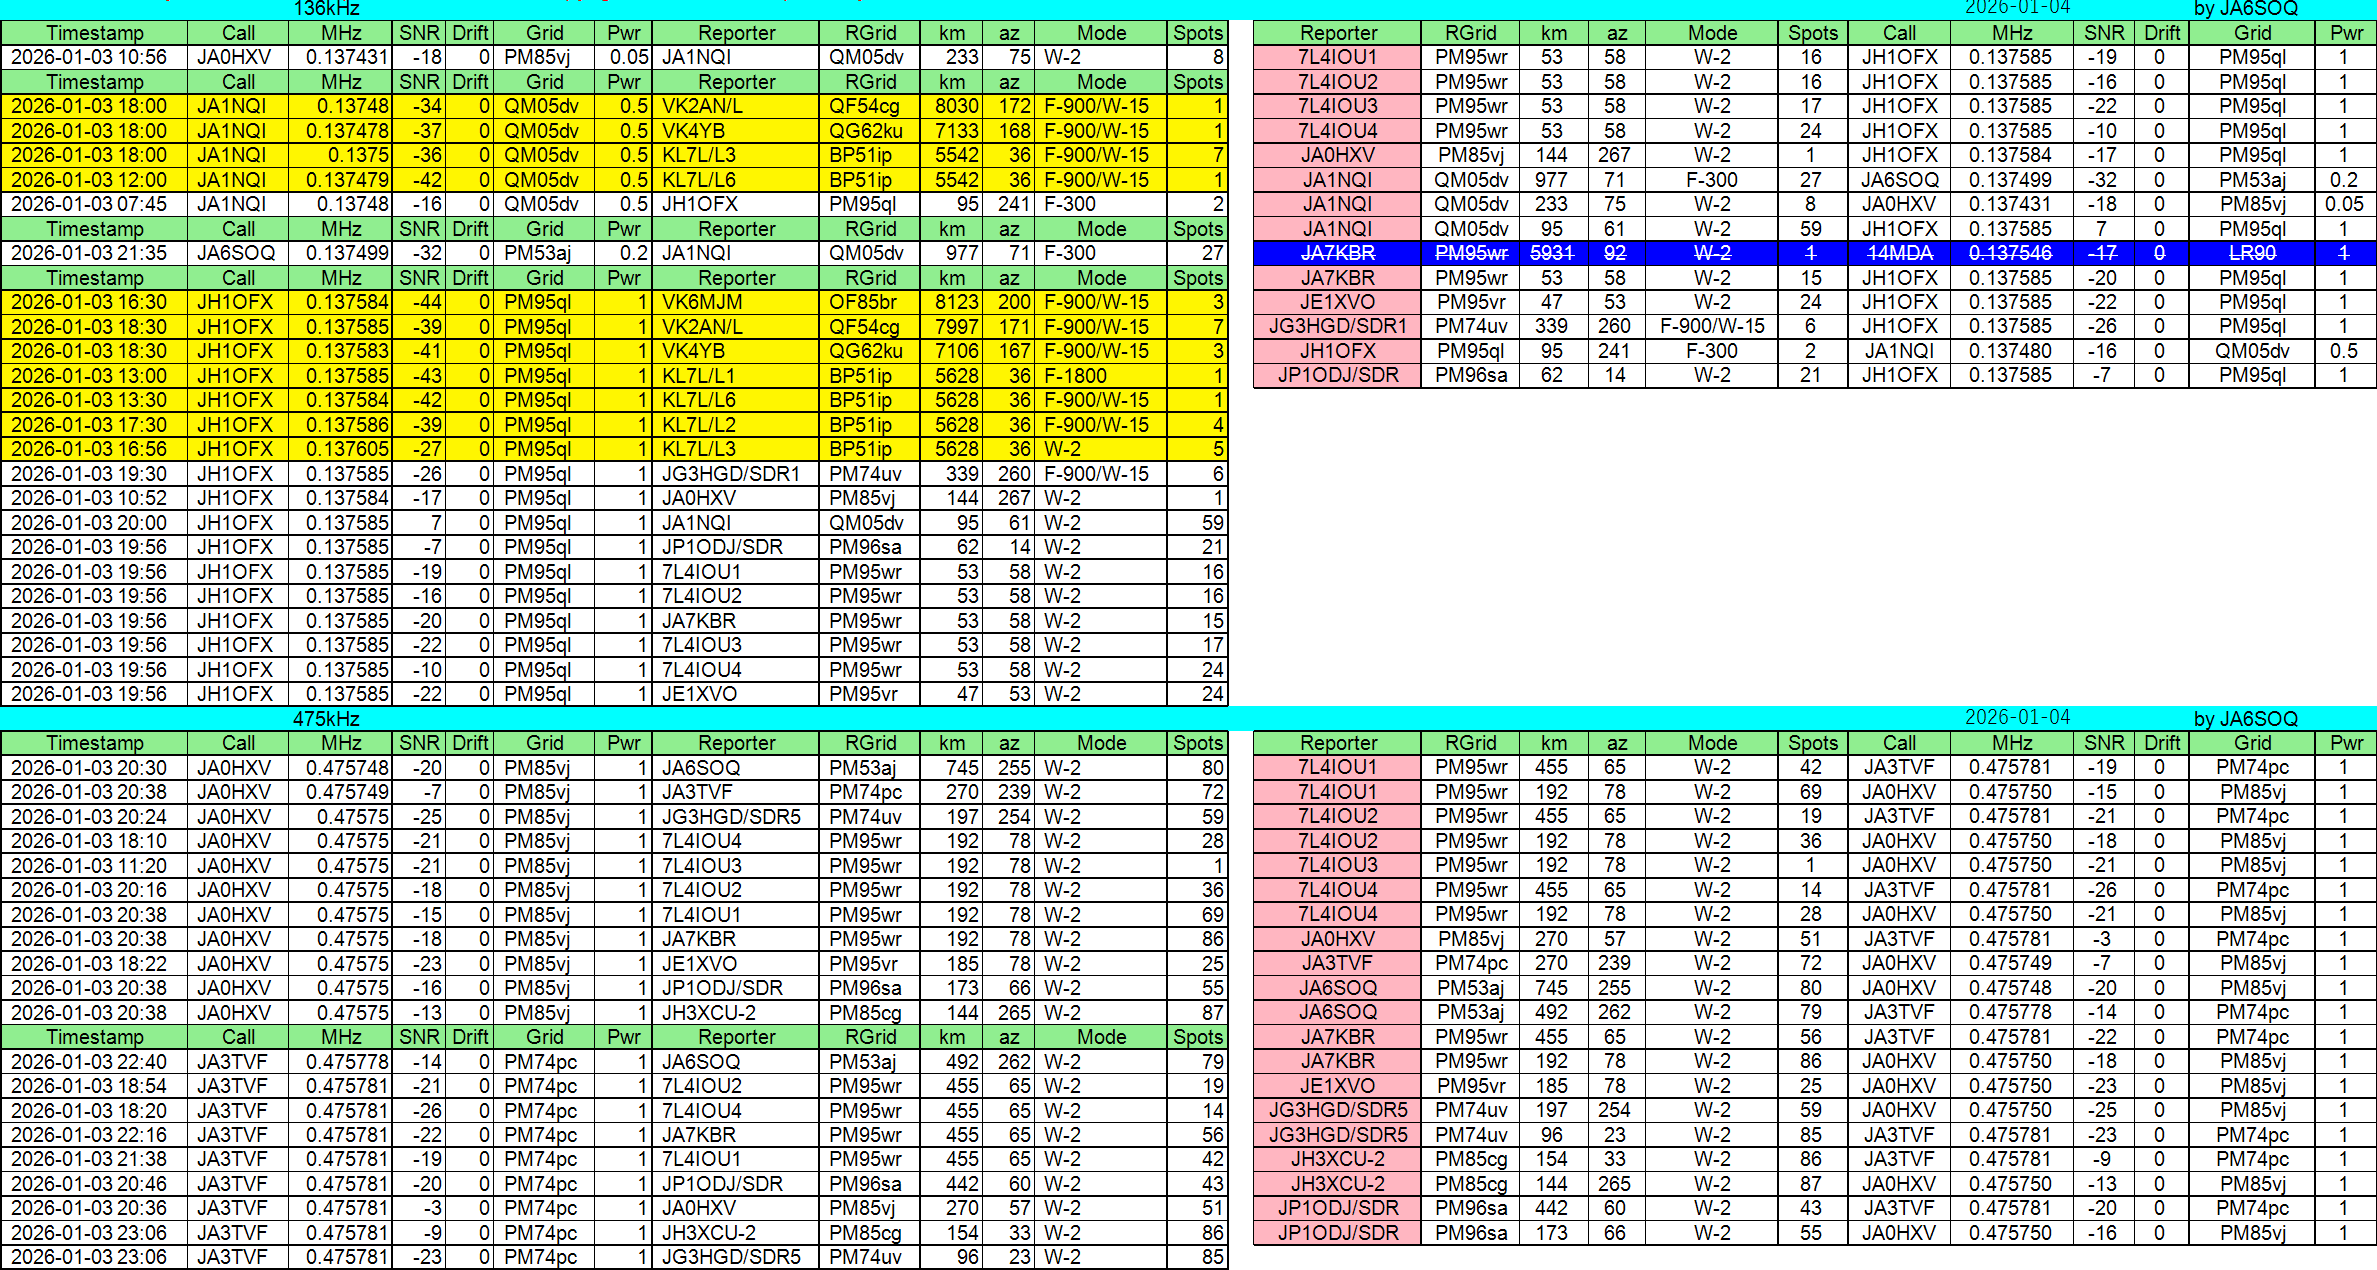This screenshot has height=1270, width=2377.
Task: Select timestamp cell 2026-01-03 21:35
Action: coord(90,253)
